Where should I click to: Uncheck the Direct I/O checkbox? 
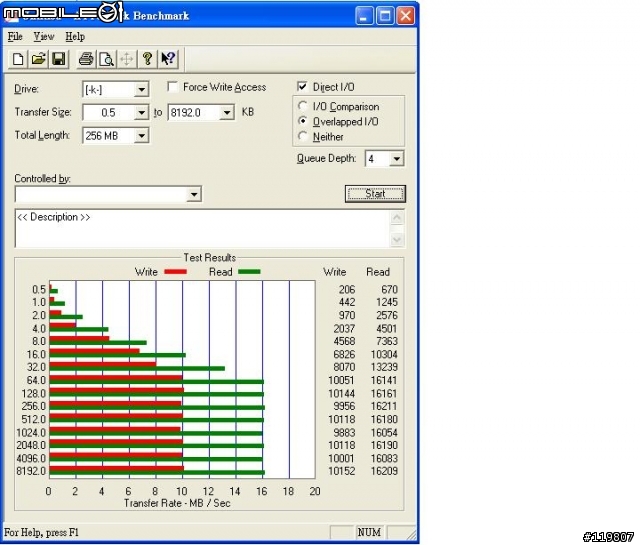[x=302, y=87]
